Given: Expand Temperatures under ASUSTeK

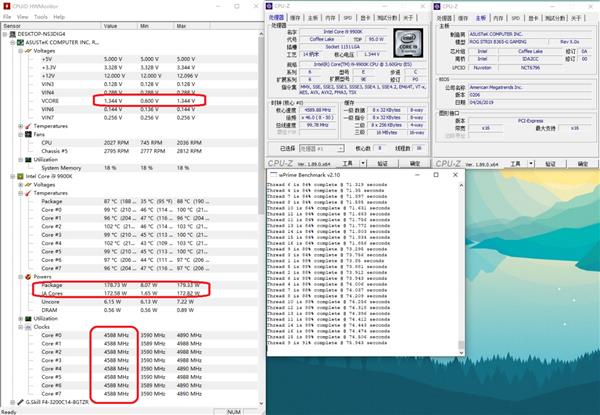Looking at the screenshot, I should click(x=21, y=126).
